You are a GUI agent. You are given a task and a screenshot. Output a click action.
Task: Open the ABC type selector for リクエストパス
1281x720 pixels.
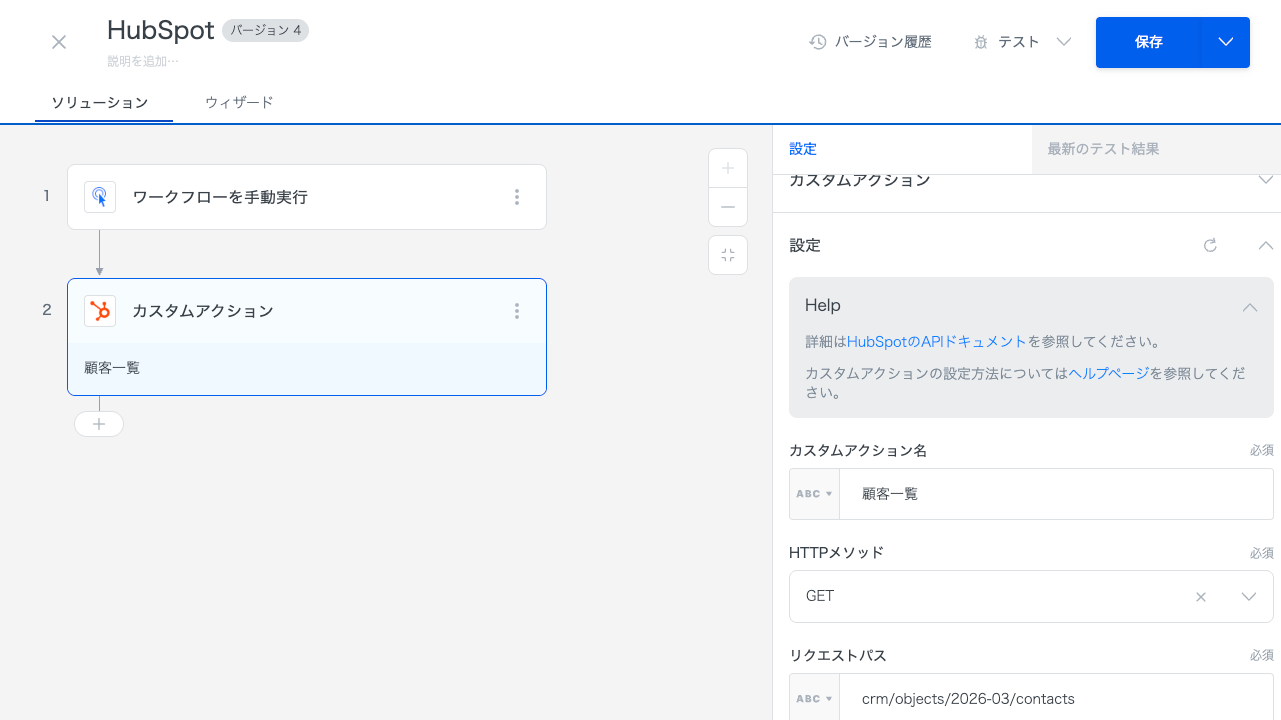[x=814, y=698]
